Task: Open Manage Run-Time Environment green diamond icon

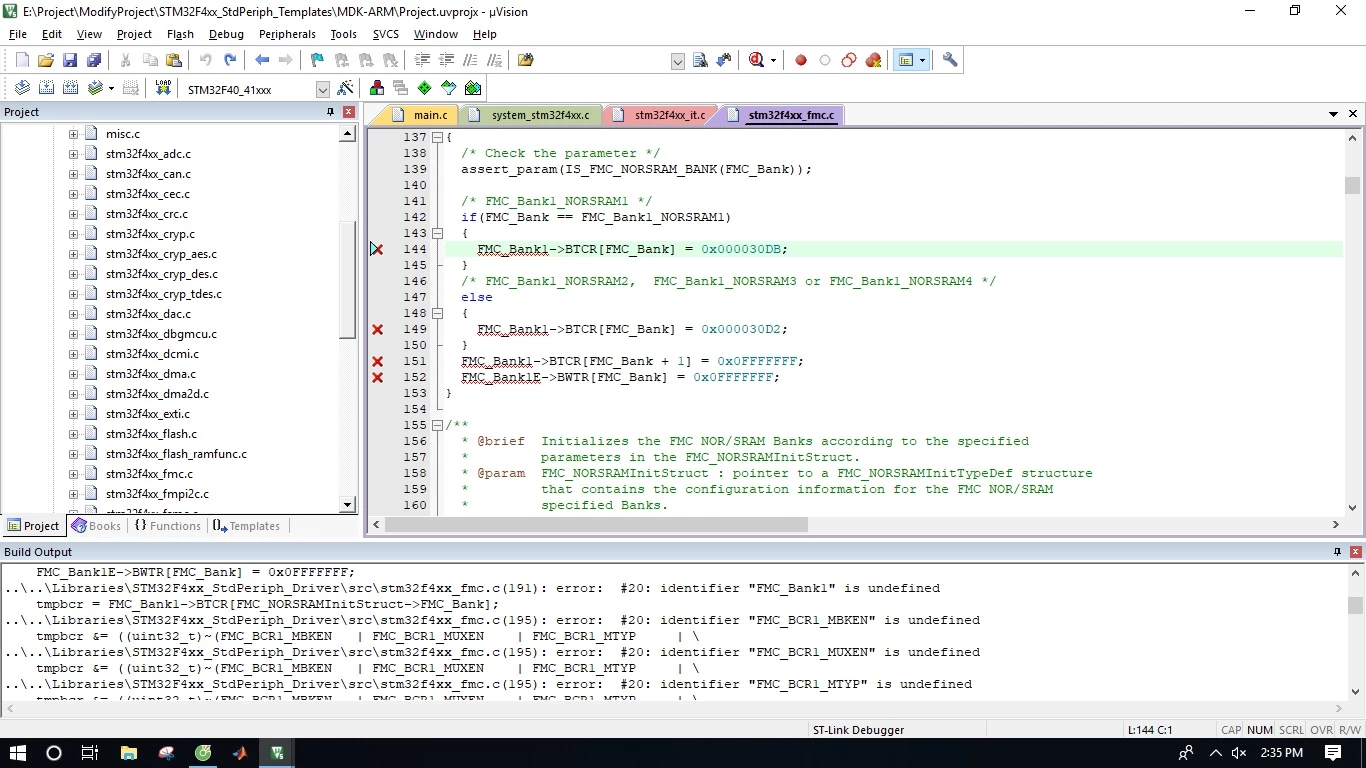Action: pos(424,88)
